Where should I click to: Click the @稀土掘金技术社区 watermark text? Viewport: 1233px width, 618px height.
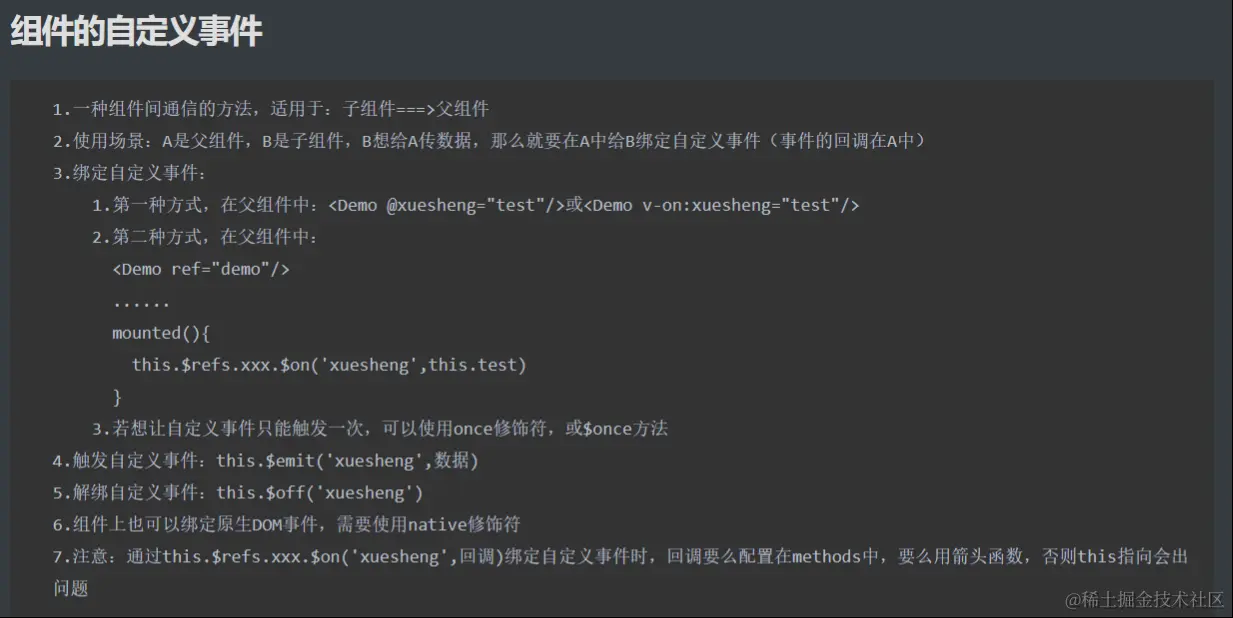point(1144,599)
